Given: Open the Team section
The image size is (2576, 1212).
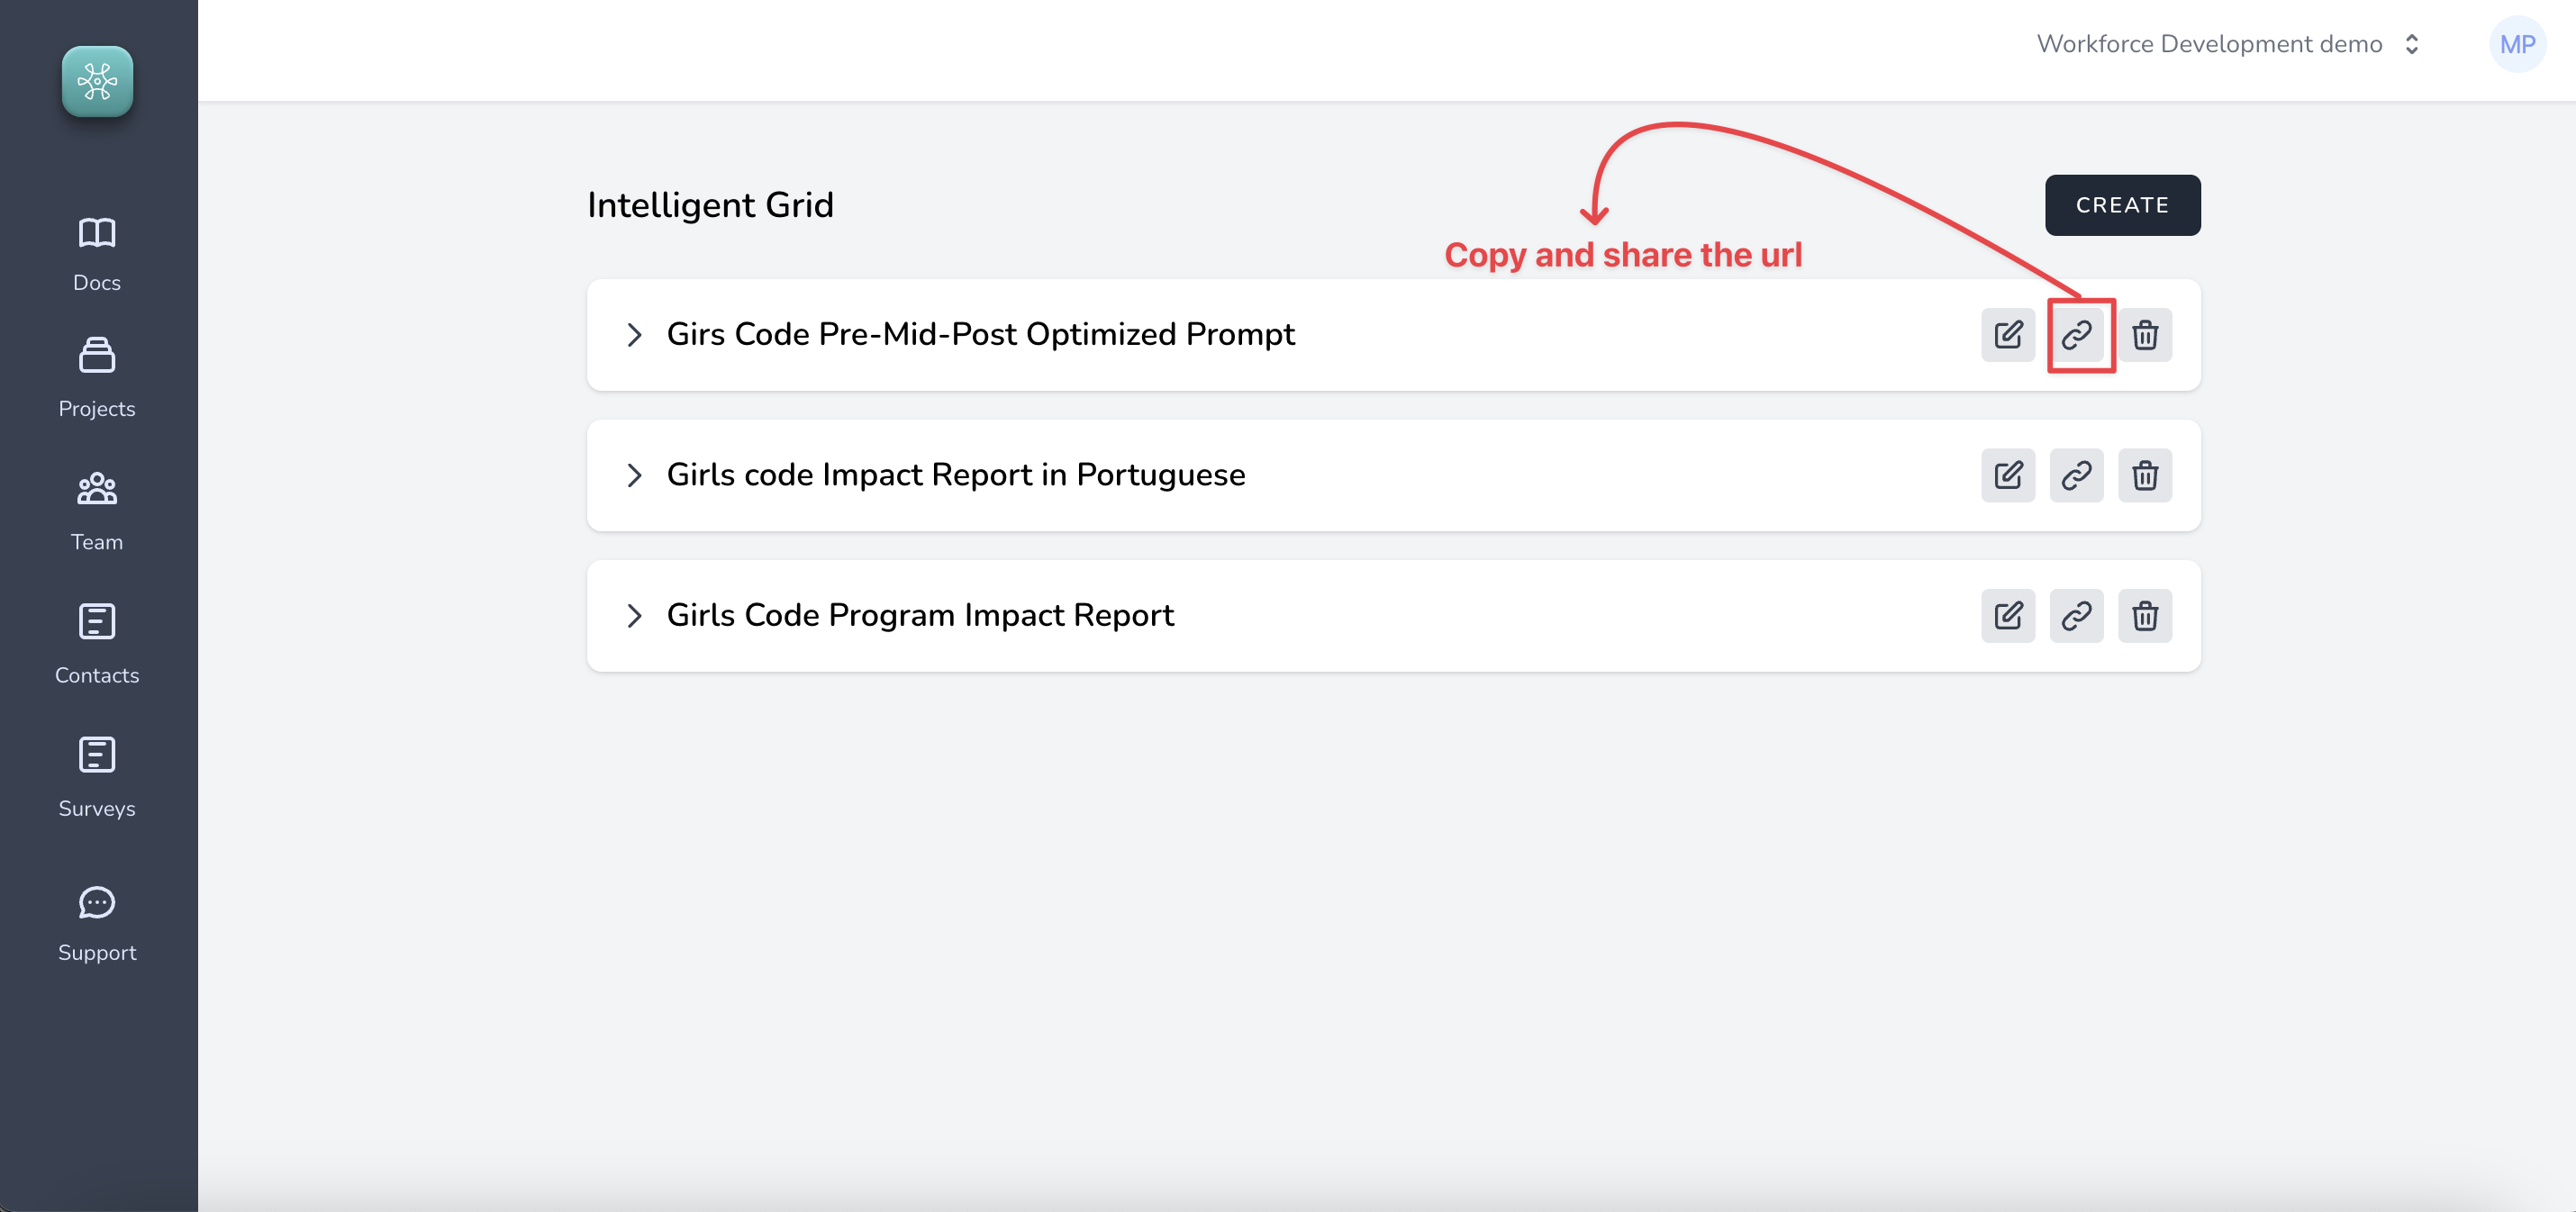Looking at the screenshot, I should (96, 510).
